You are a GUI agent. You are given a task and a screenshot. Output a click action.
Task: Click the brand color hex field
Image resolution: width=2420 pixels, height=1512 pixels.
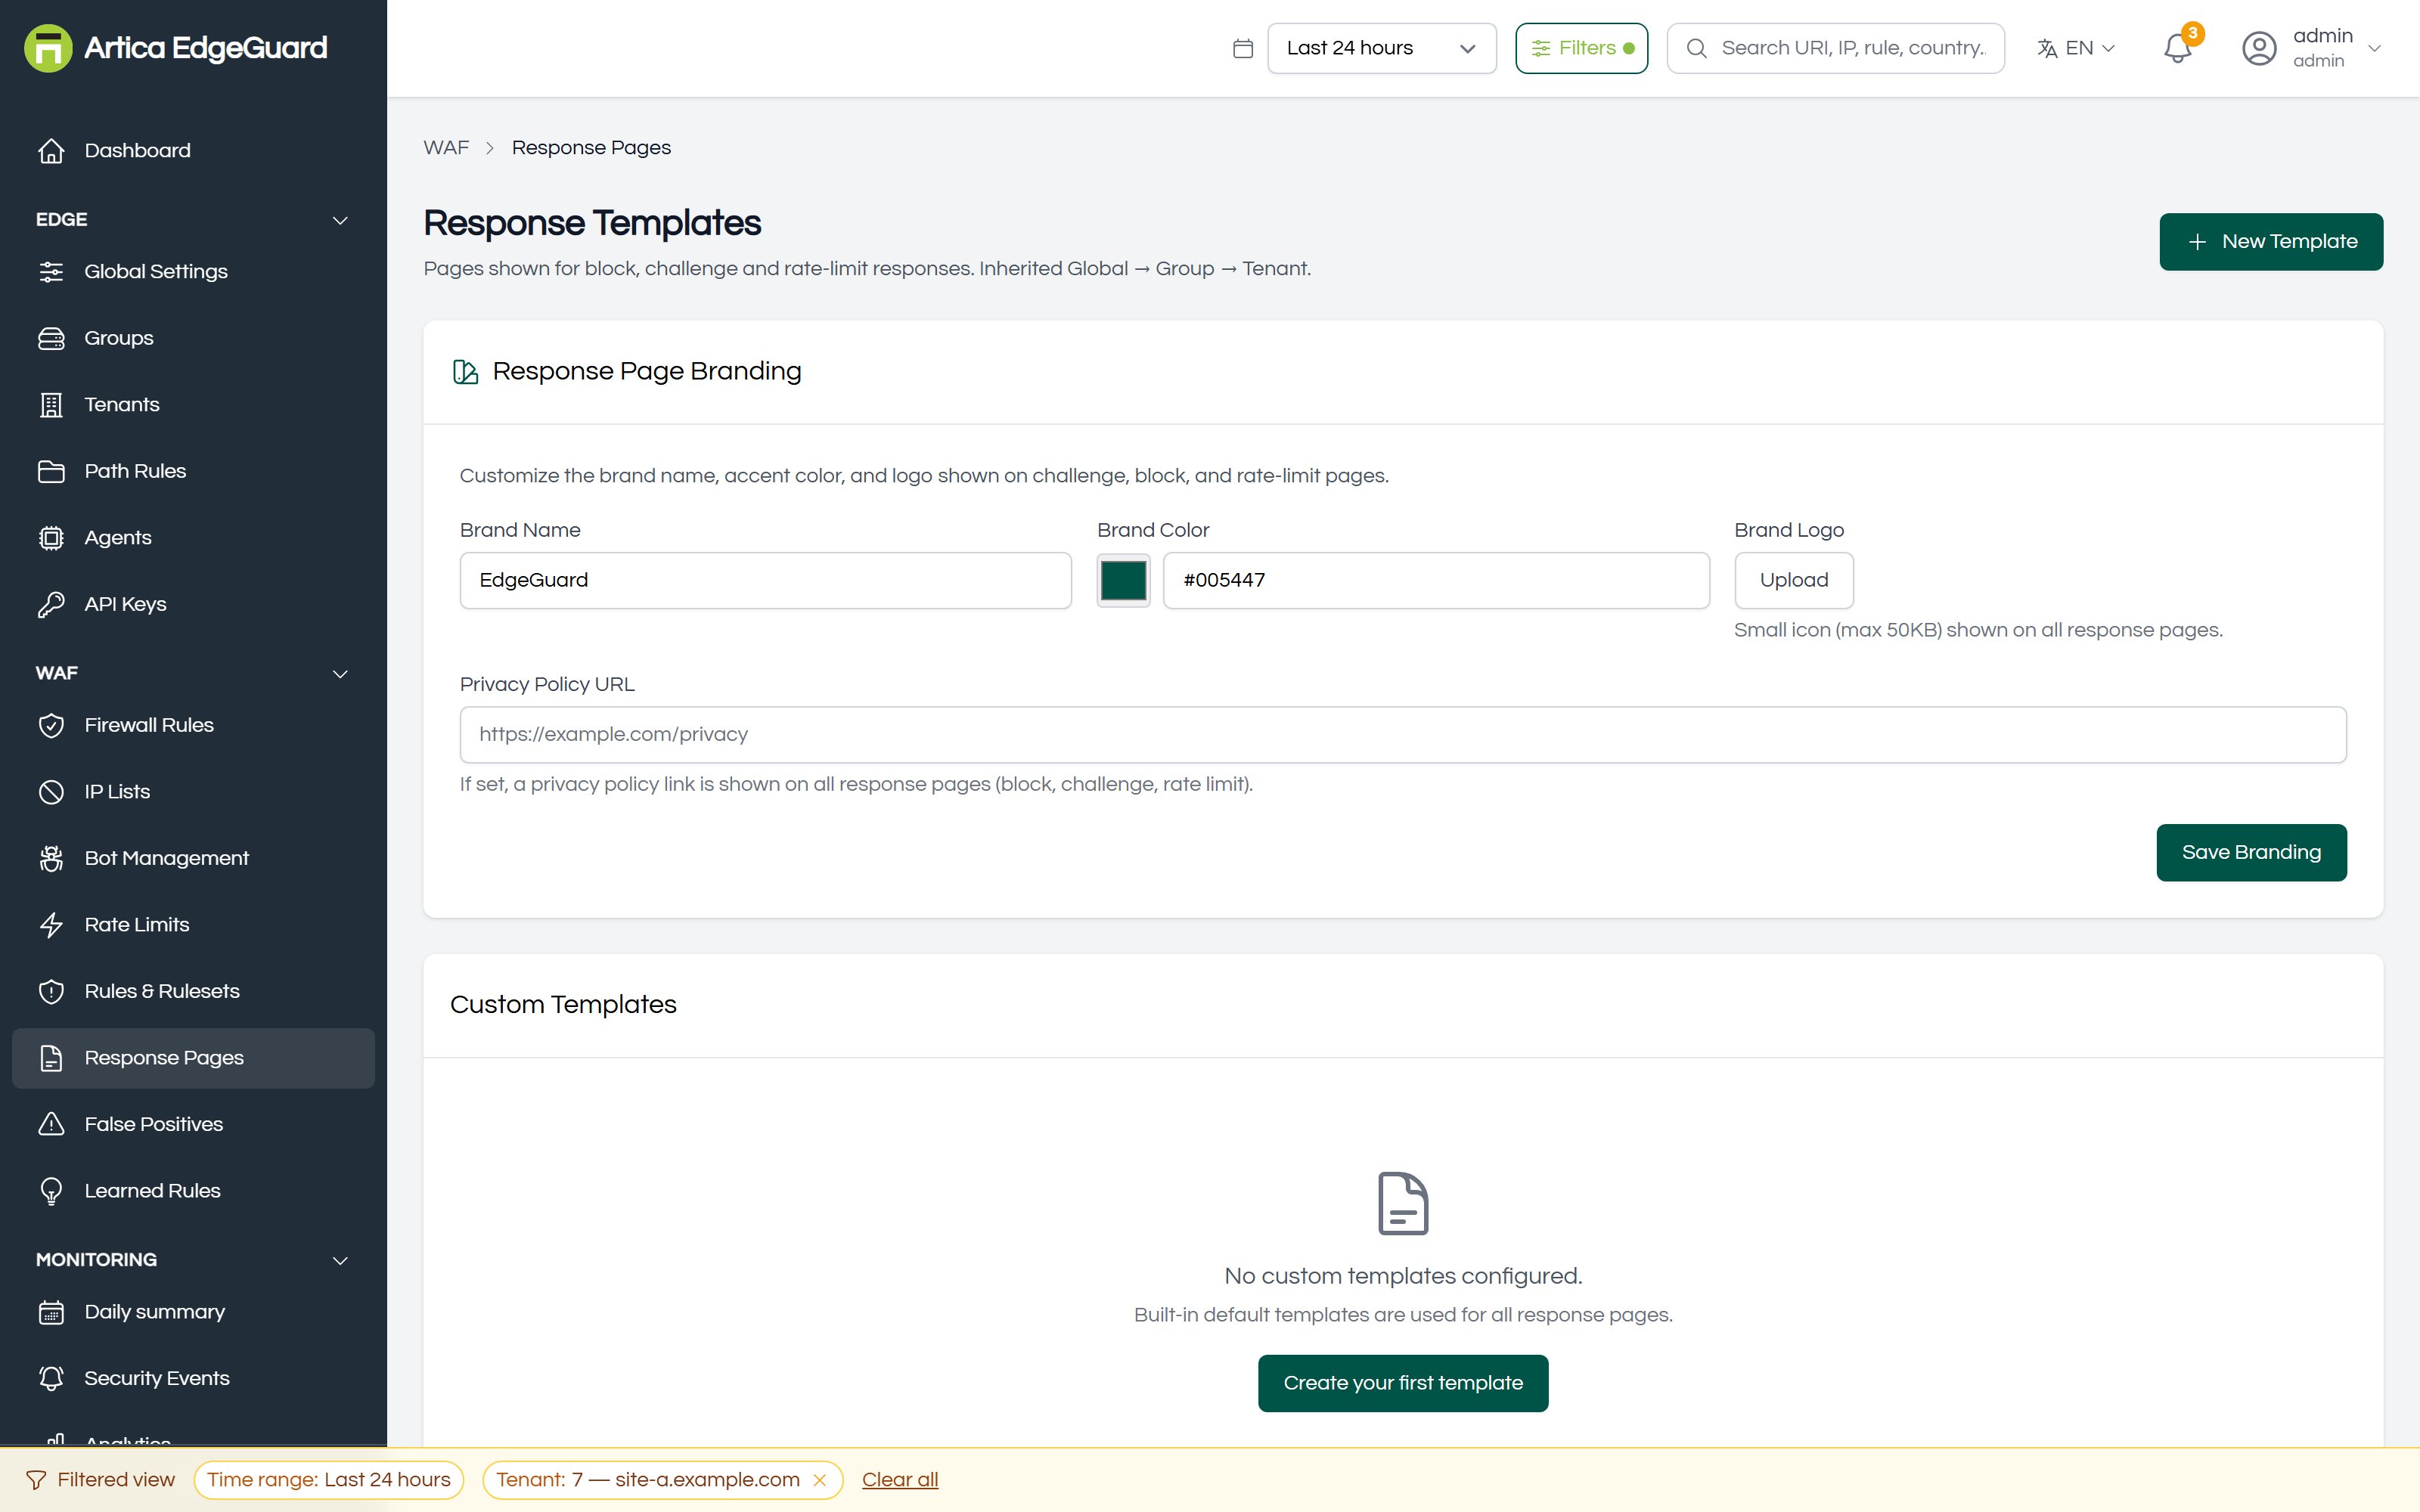pos(1436,580)
